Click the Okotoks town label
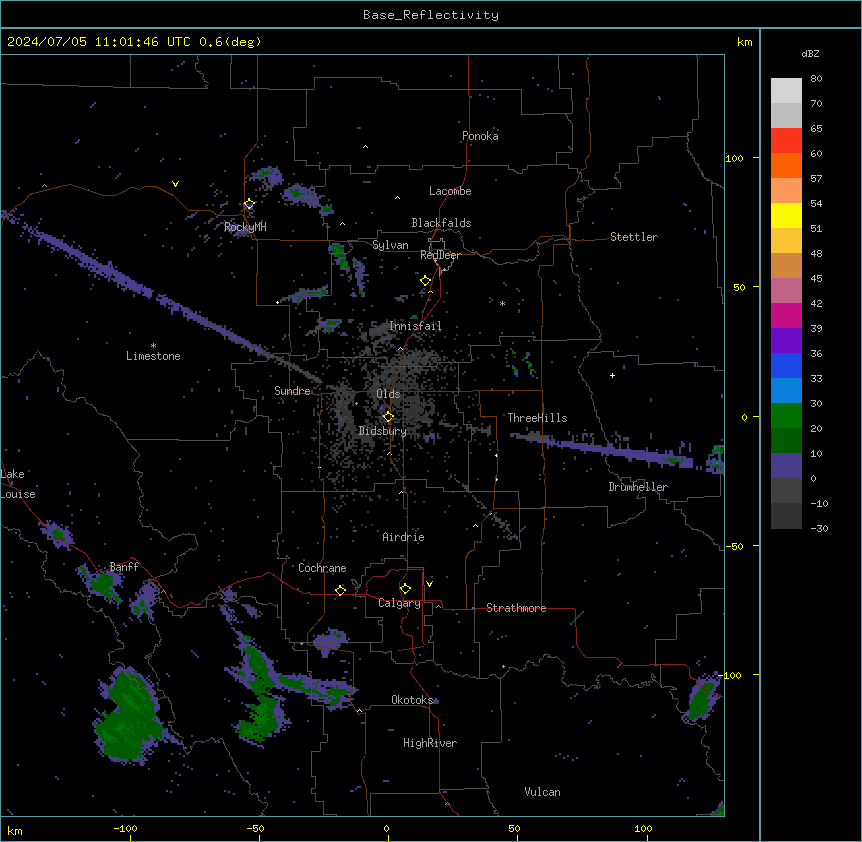This screenshot has height=842, width=862. 412,700
